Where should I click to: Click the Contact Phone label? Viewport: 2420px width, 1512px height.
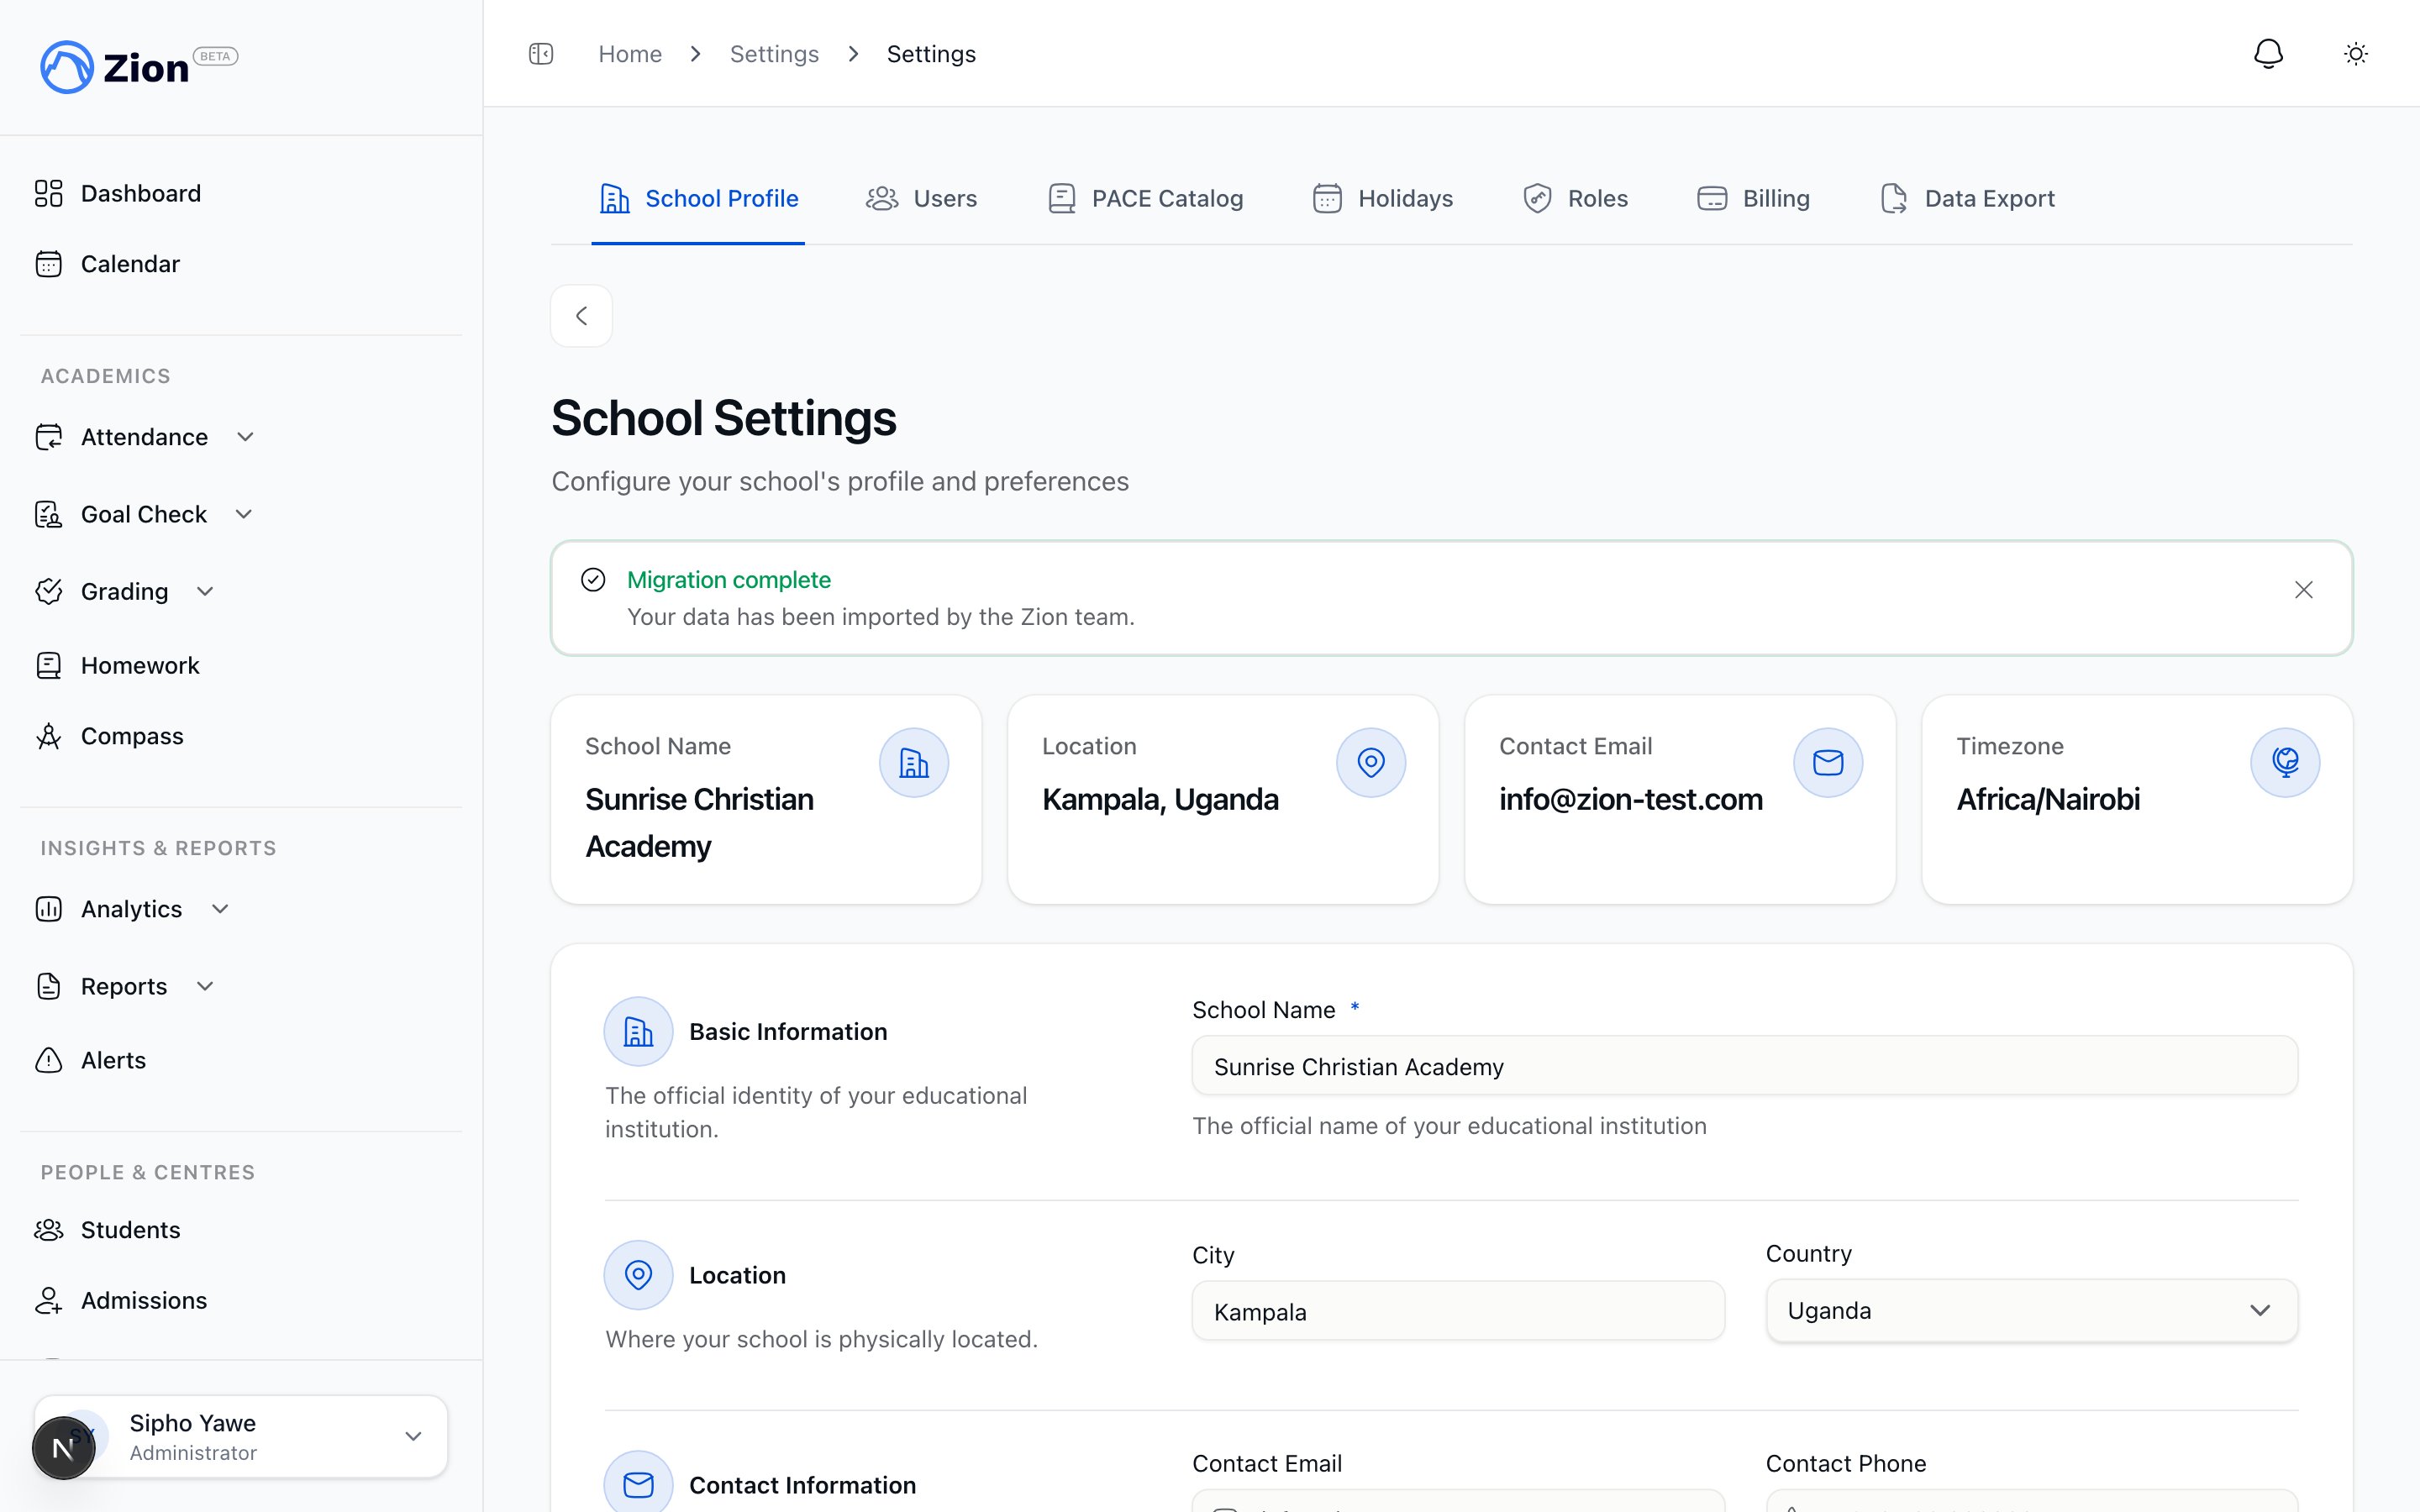(1846, 1463)
